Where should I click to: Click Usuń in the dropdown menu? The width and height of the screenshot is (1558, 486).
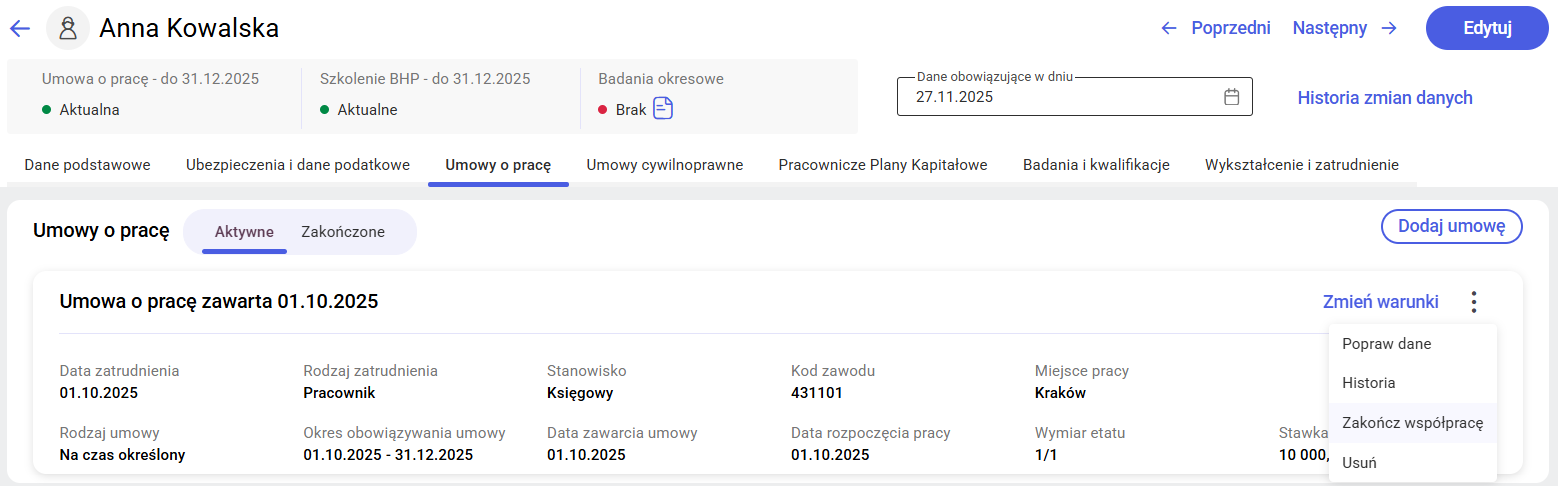click(x=1359, y=463)
